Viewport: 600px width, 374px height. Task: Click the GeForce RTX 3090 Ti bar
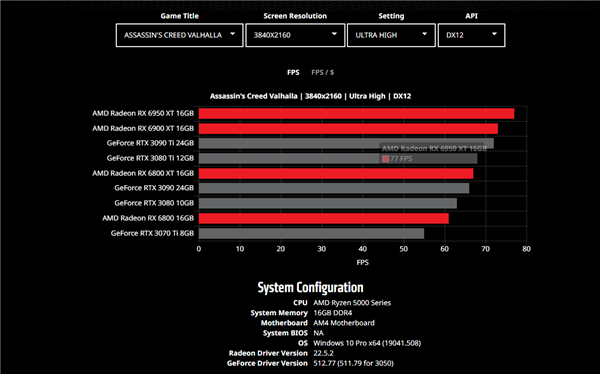(x=346, y=144)
